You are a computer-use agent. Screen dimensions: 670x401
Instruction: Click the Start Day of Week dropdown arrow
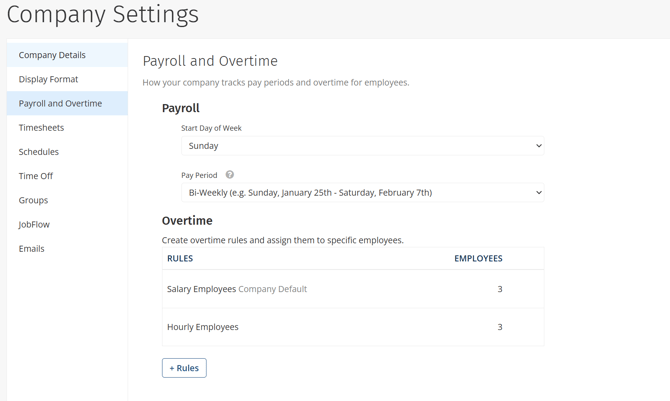(x=538, y=146)
